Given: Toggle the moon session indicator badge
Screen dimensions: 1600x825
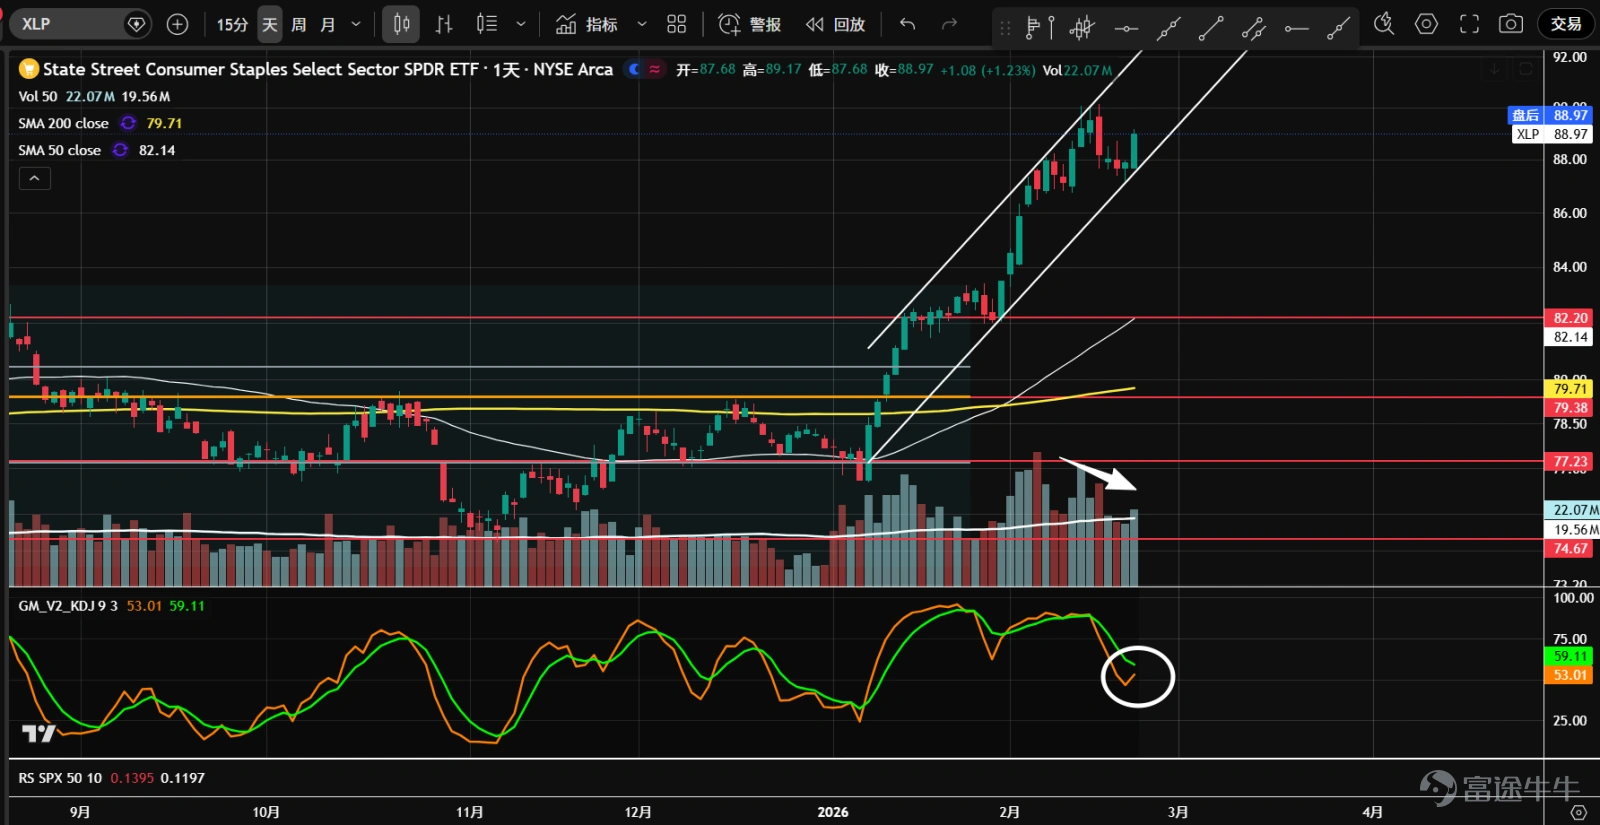Looking at the screenshot, I should (x=634, y=69).
